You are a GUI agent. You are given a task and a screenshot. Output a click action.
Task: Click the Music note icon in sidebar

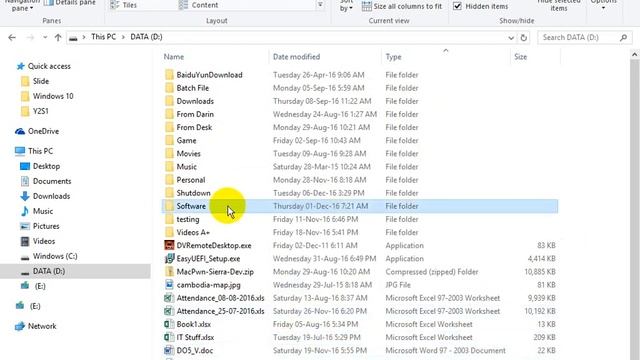click(24, 211)
